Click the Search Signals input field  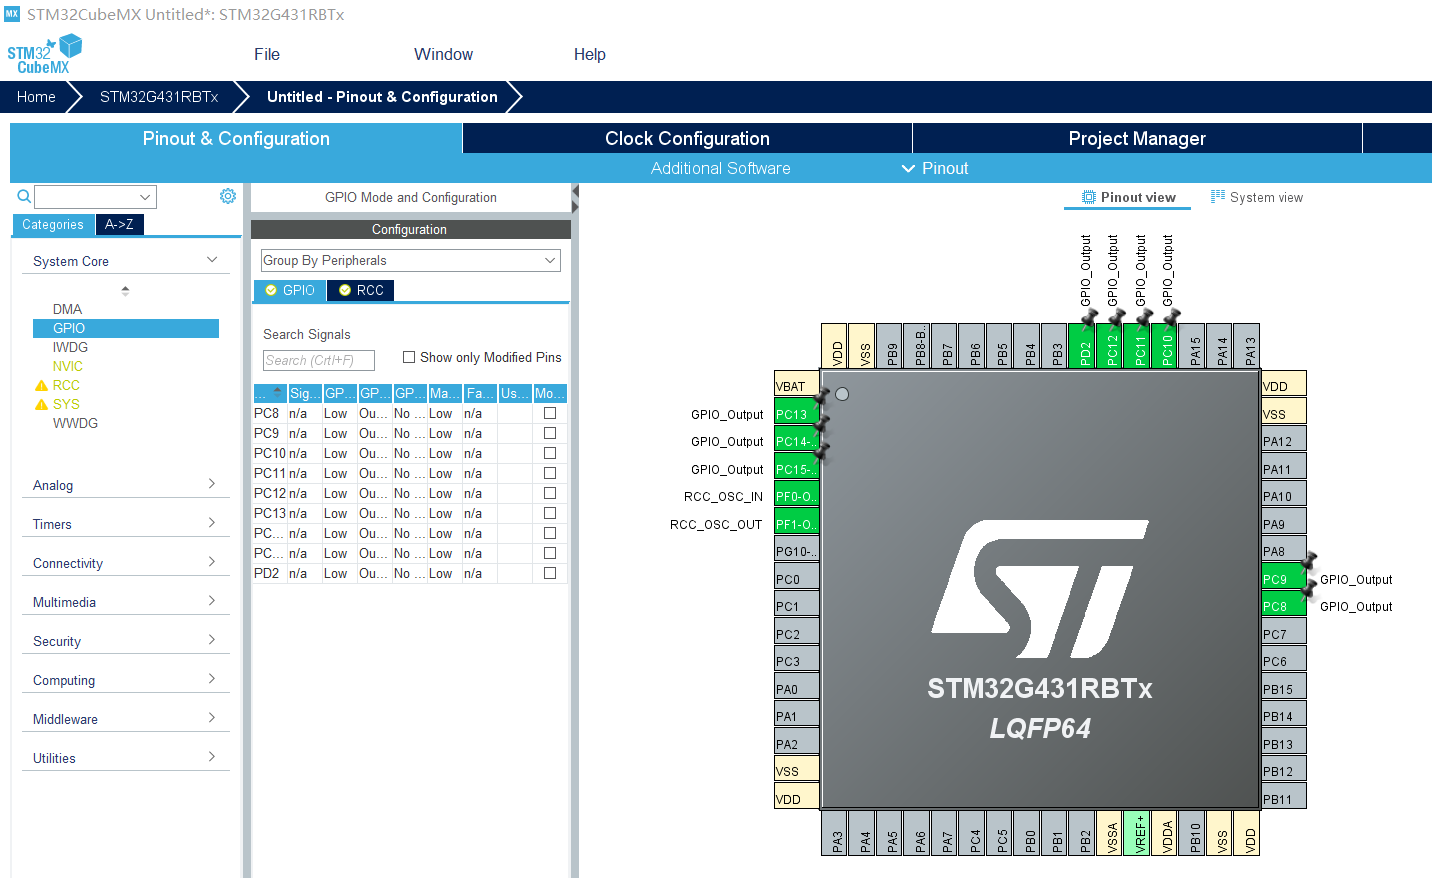coord(318,360)
